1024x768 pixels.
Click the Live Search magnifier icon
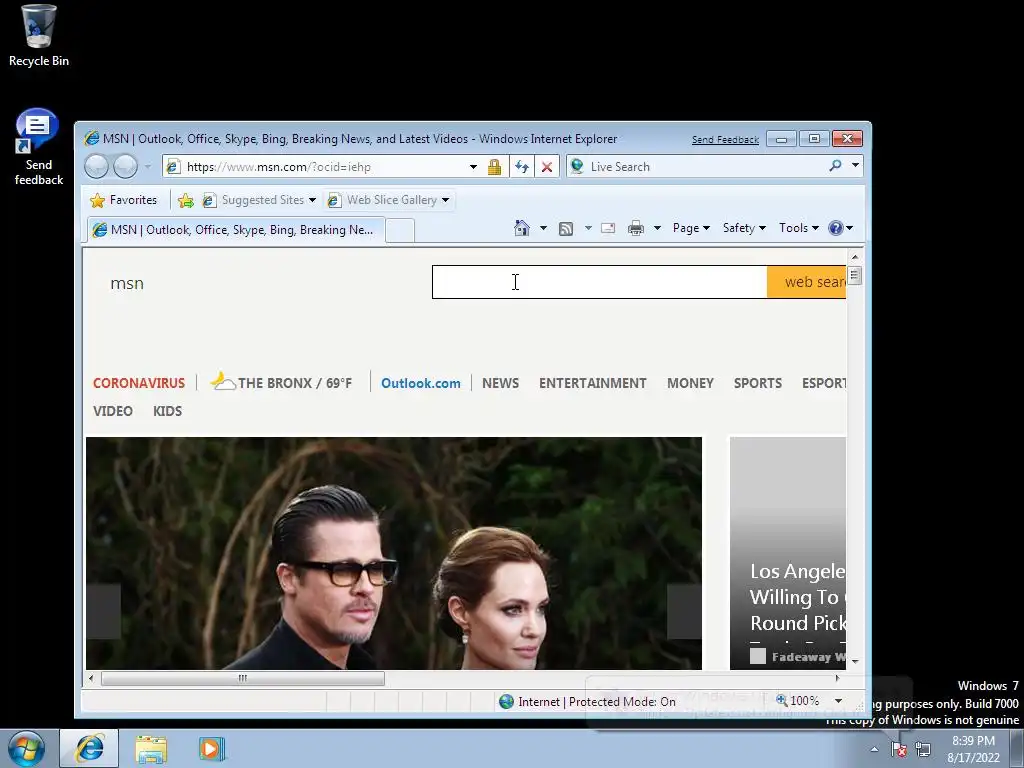(x=835, y=166)
